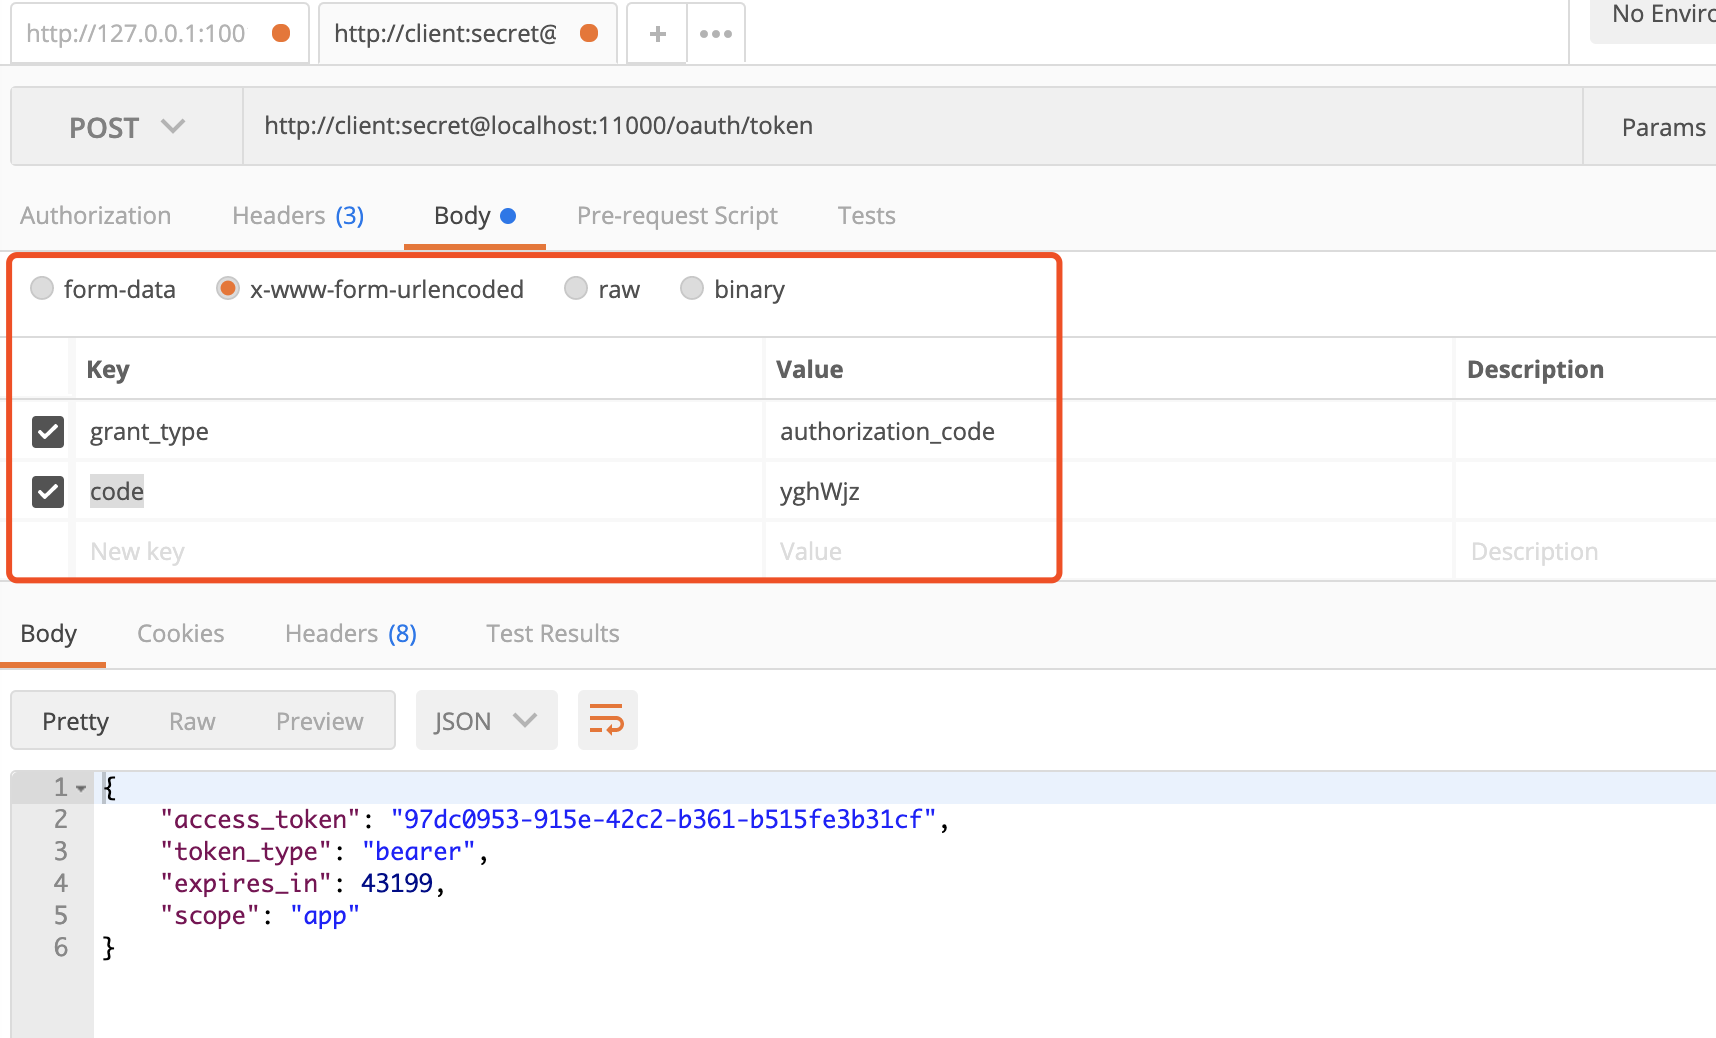Screen dimensions: 1716x1038
Task: Switch response view to Raw
Action: [192, 721]
